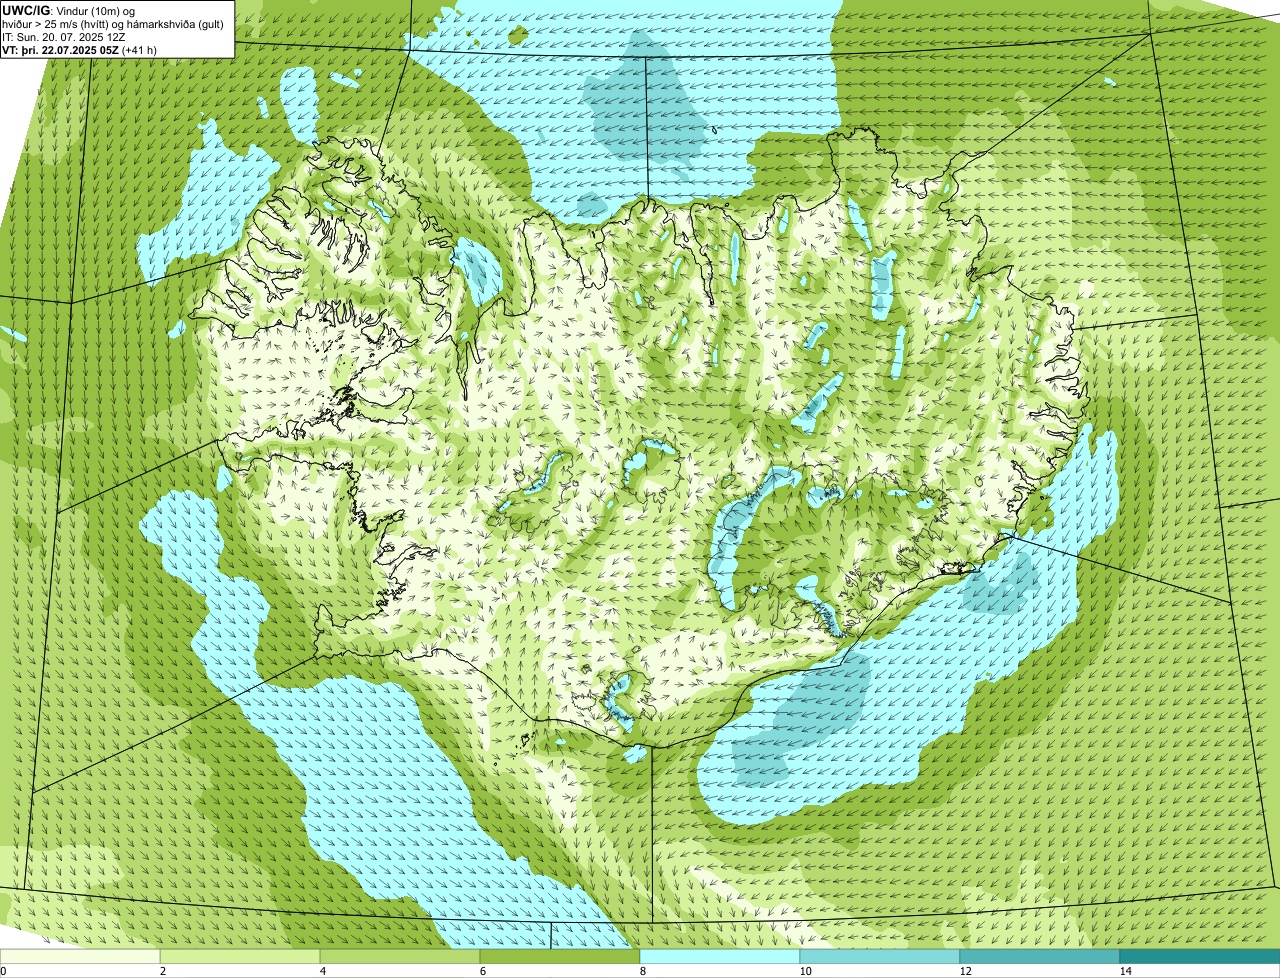Click the legend scale label '12'

coord(965,971)
